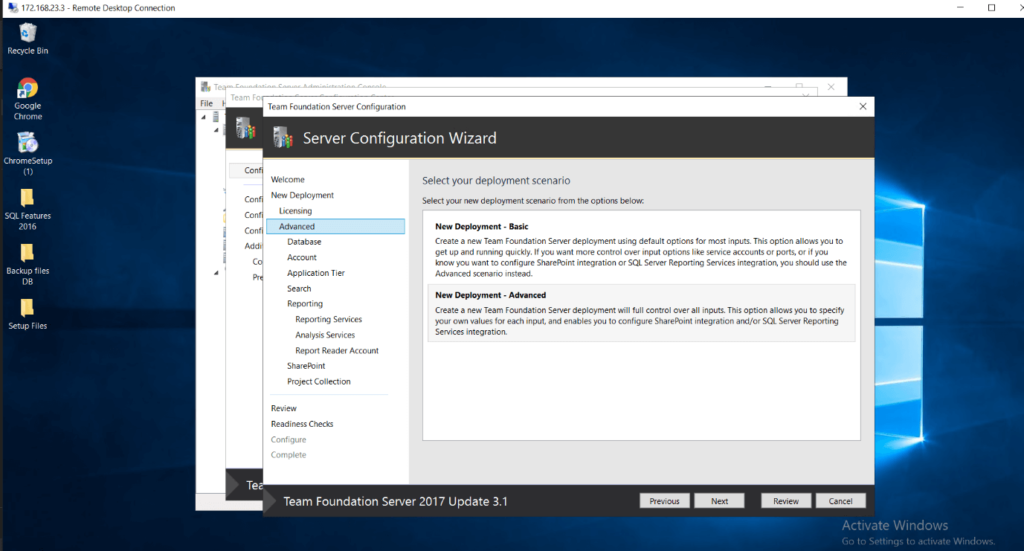Go to the SharePoint step
This screenshot has width=1024, height=551.
pos(306,366)
